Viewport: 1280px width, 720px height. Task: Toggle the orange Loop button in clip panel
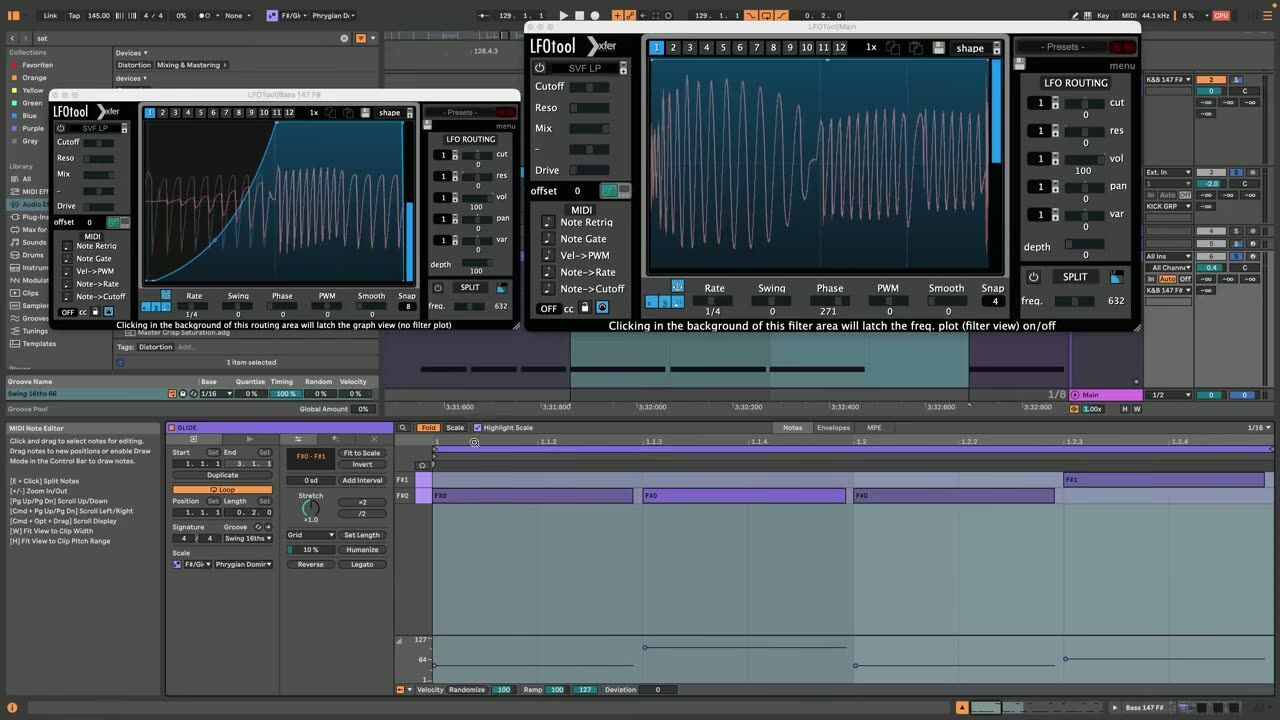[222, 490]
